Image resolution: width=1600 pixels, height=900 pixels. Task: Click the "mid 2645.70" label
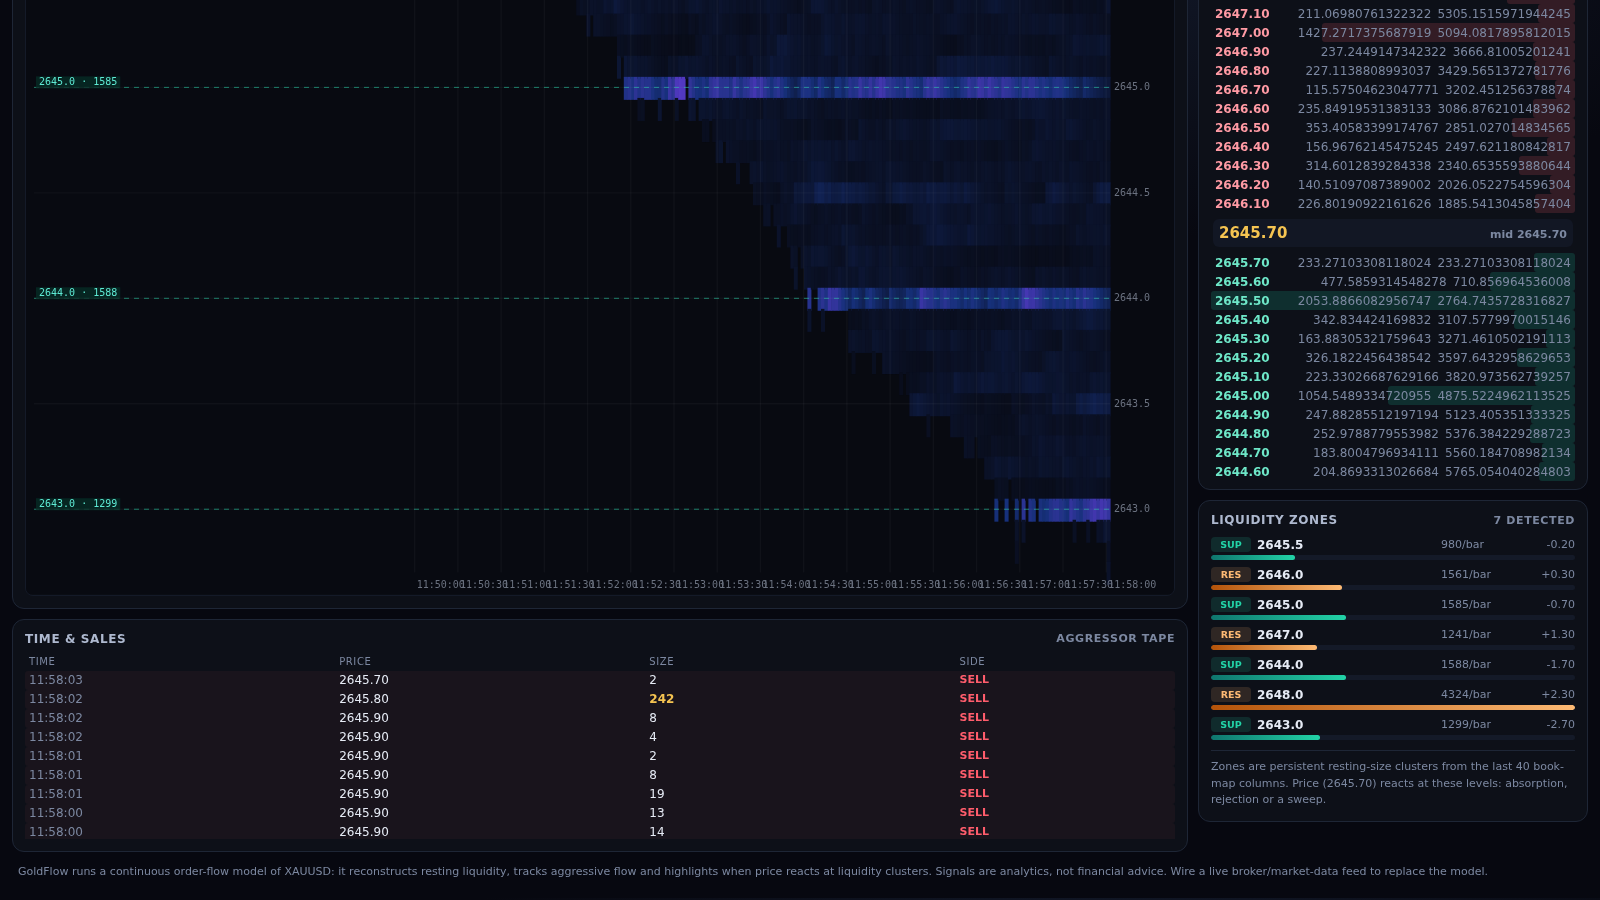coord(1528,235)
